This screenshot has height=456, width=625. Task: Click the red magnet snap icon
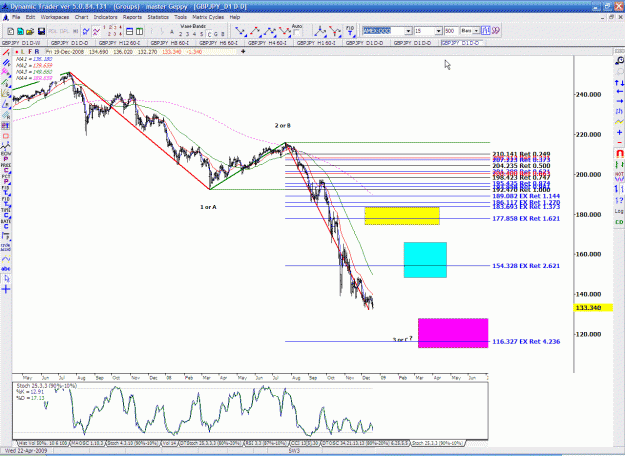click(619, 153)
